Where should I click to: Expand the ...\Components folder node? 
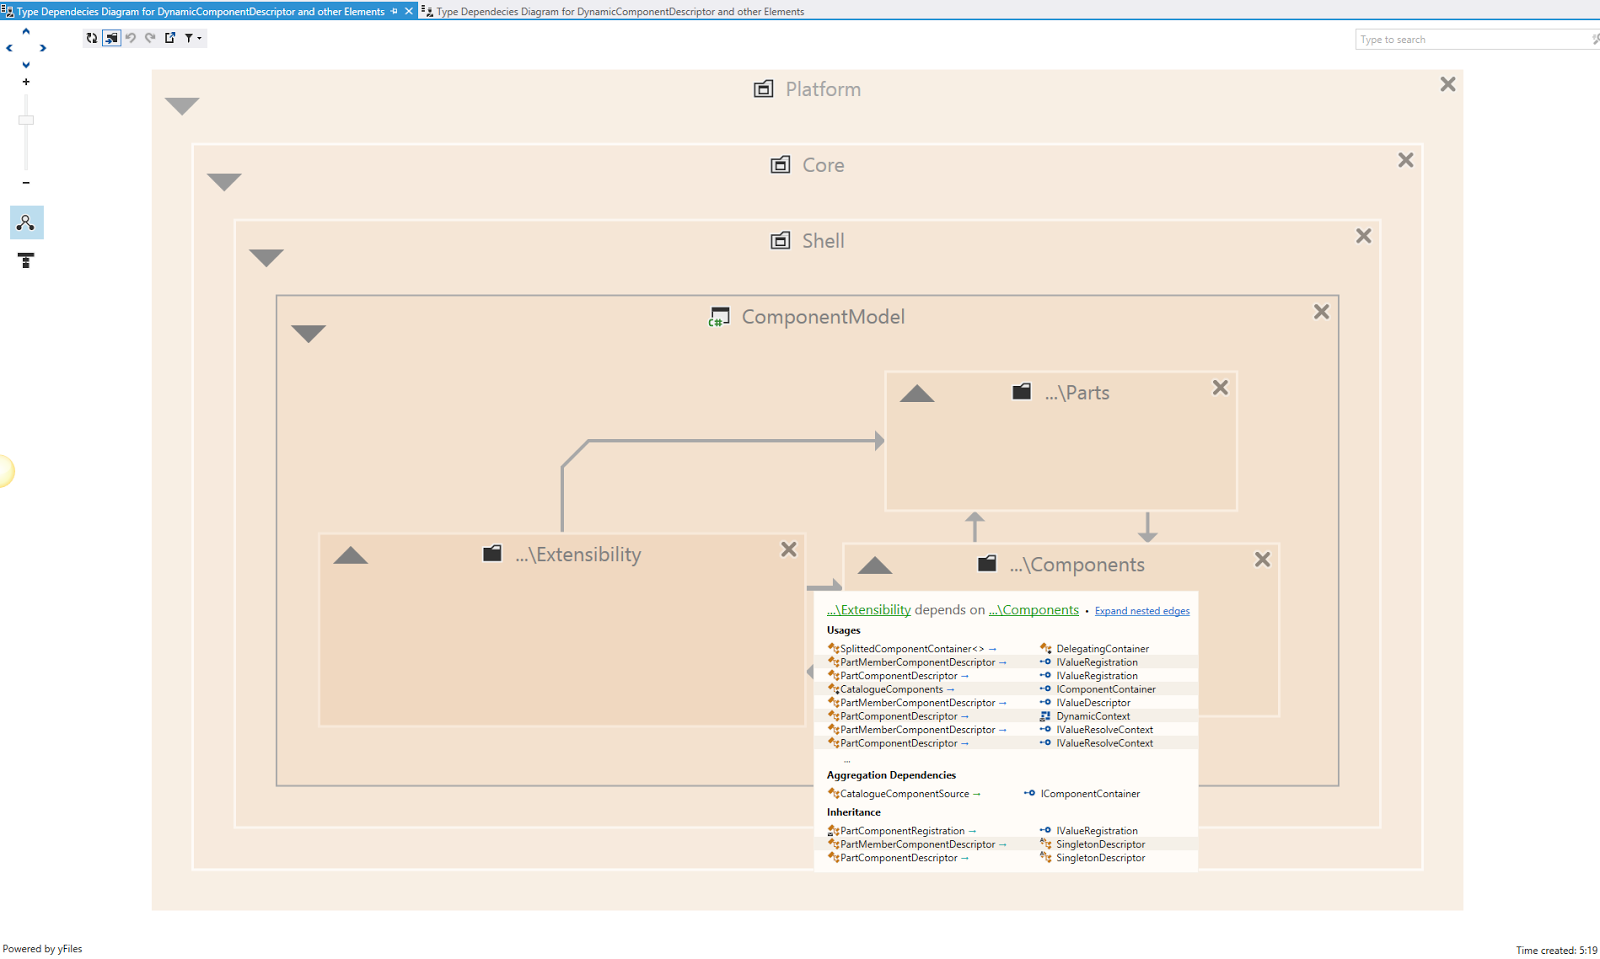point(875,565)
